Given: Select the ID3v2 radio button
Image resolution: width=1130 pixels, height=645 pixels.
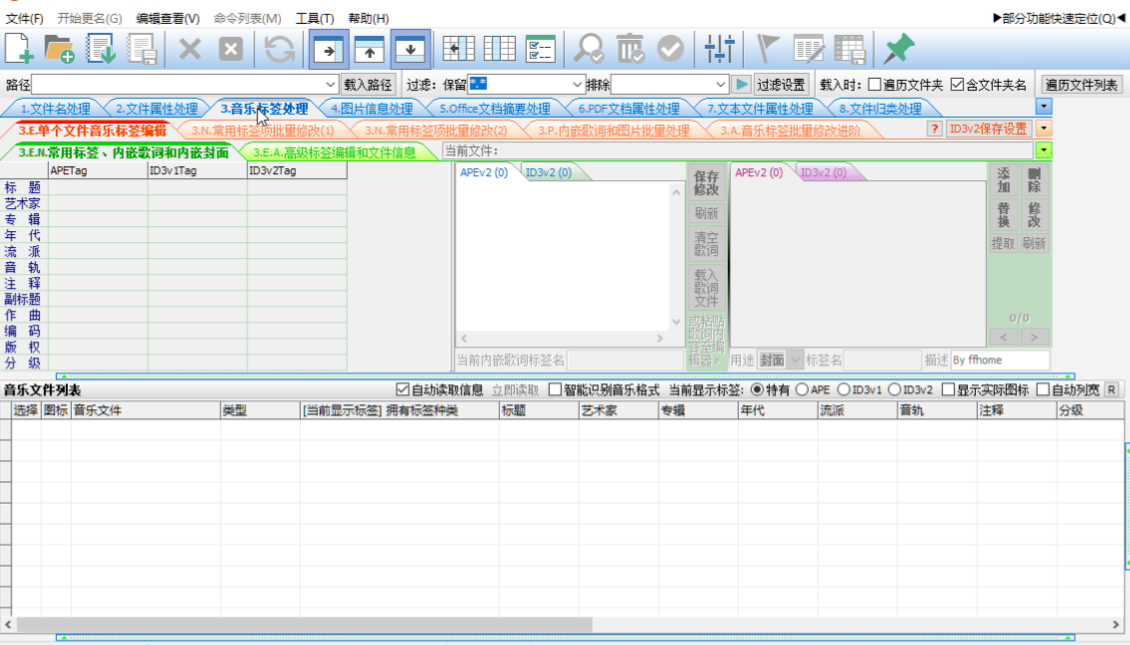Looking at the screenshot, I should [x=894, y=390].
